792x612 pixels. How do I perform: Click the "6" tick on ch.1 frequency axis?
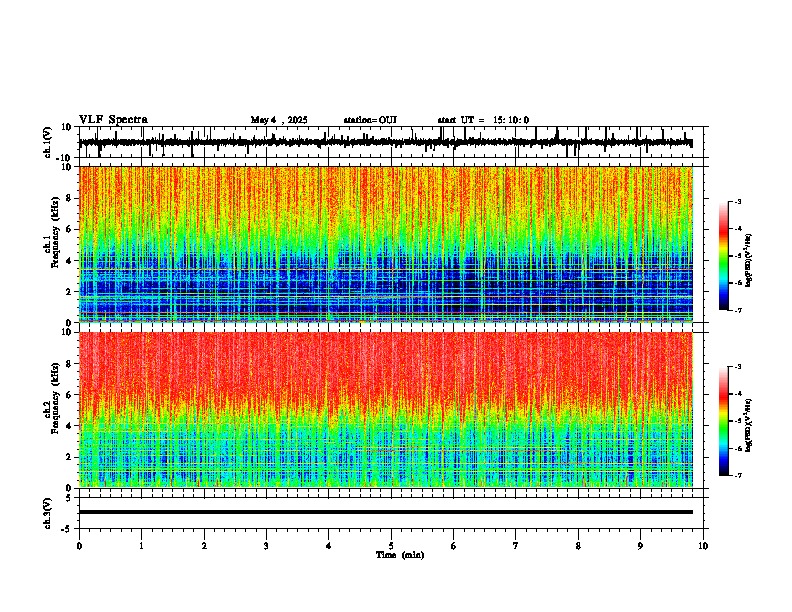tap(69, 229)
